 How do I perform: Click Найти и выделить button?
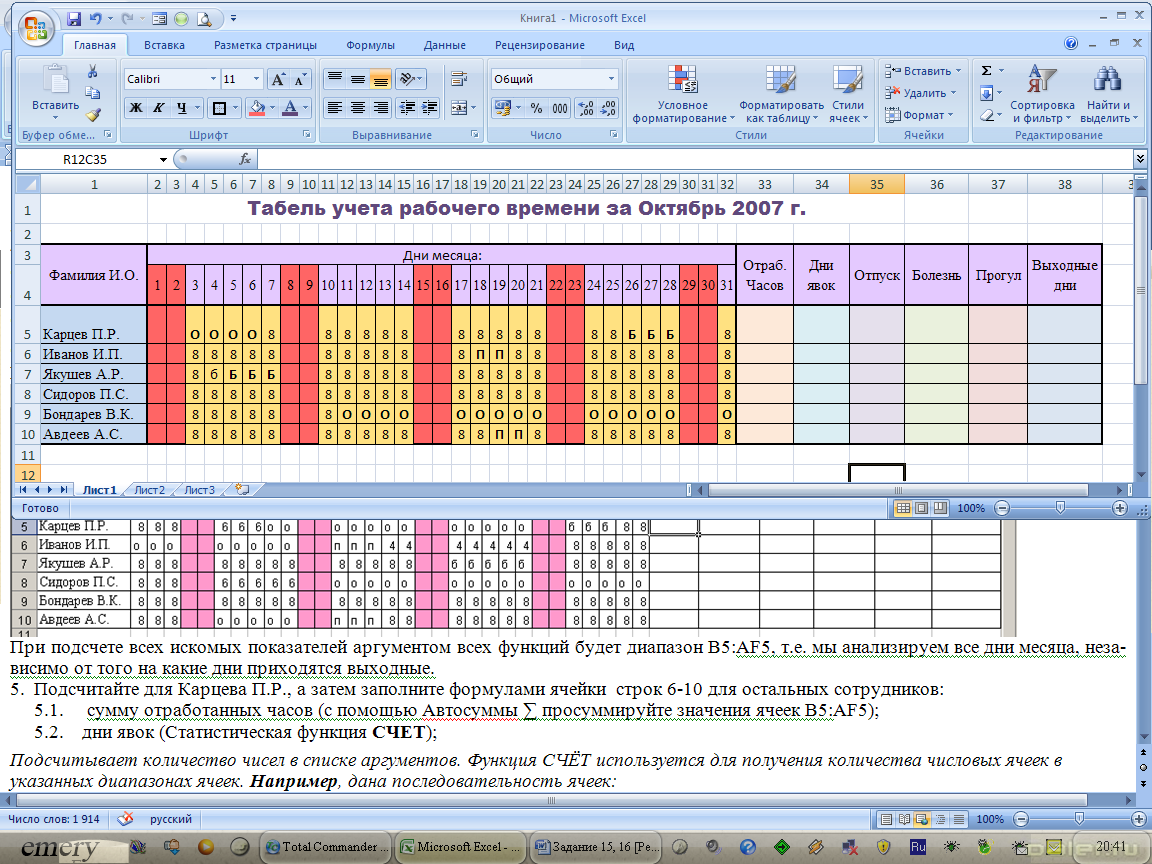coord(1108,95)
